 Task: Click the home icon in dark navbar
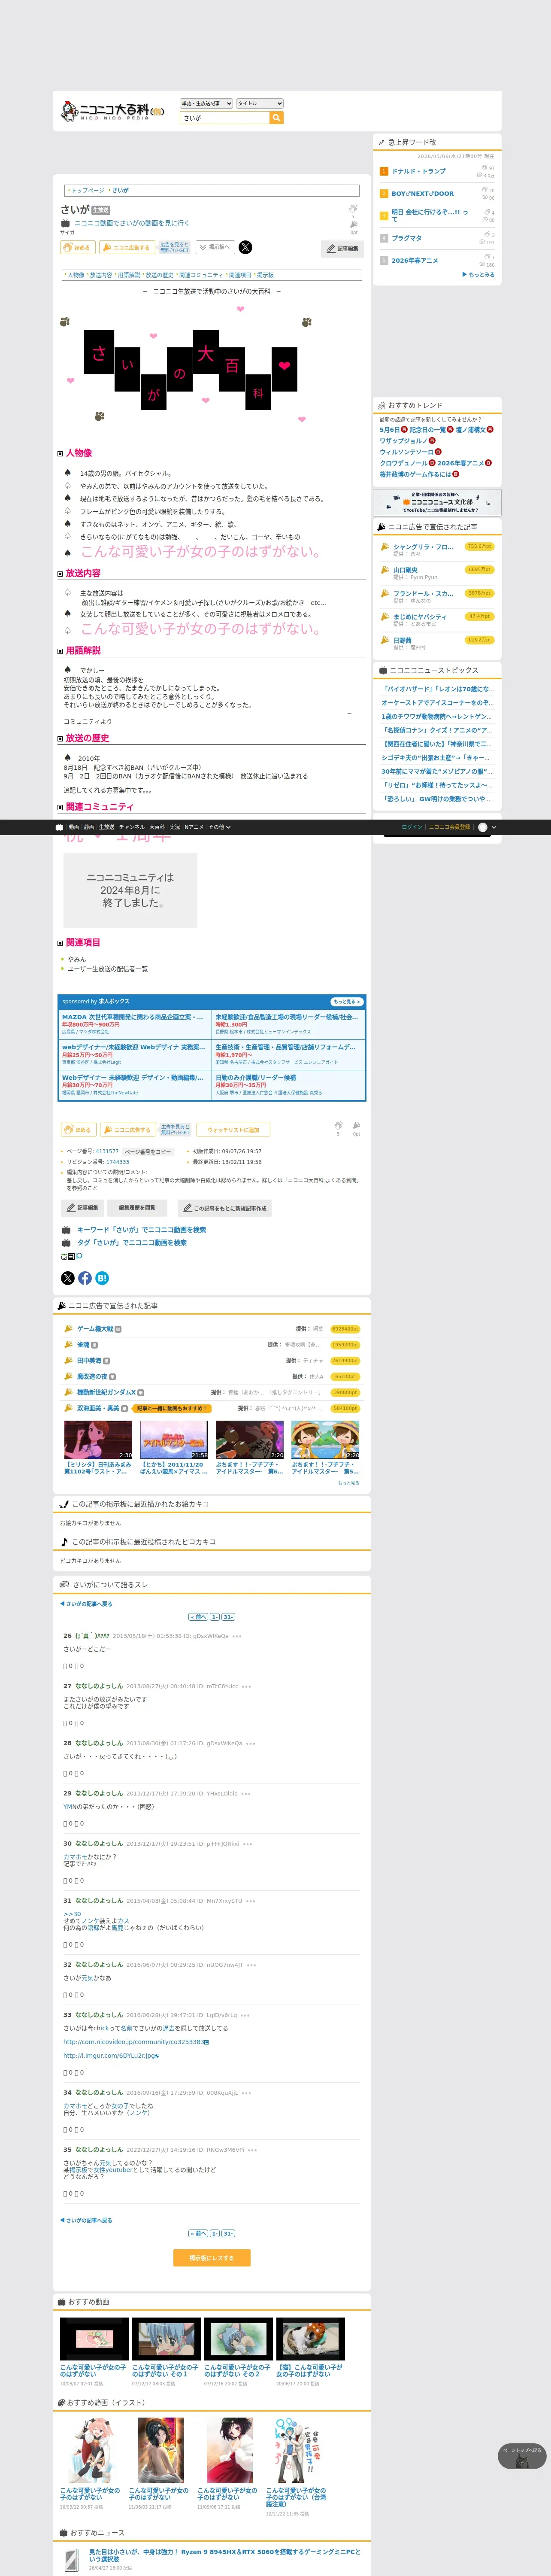pos(59,827)
